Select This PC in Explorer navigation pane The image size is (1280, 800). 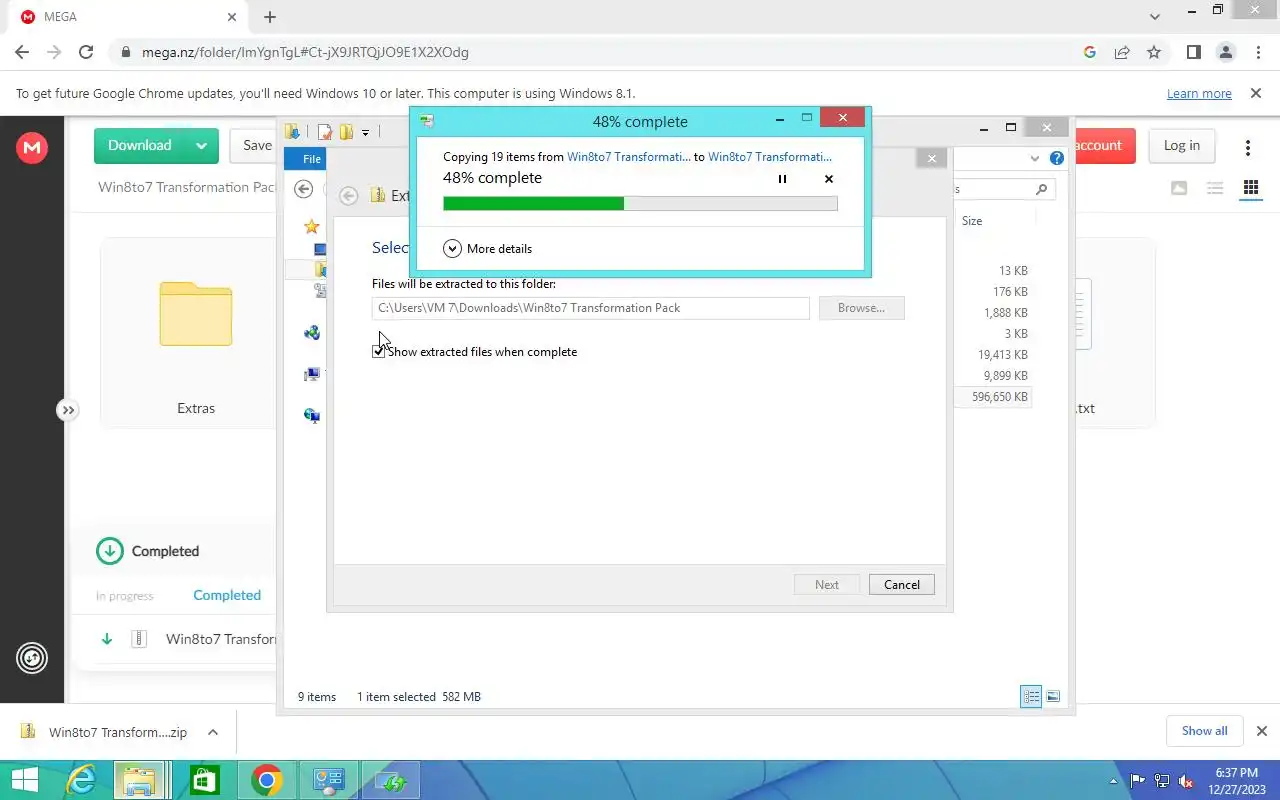(312, 375)
